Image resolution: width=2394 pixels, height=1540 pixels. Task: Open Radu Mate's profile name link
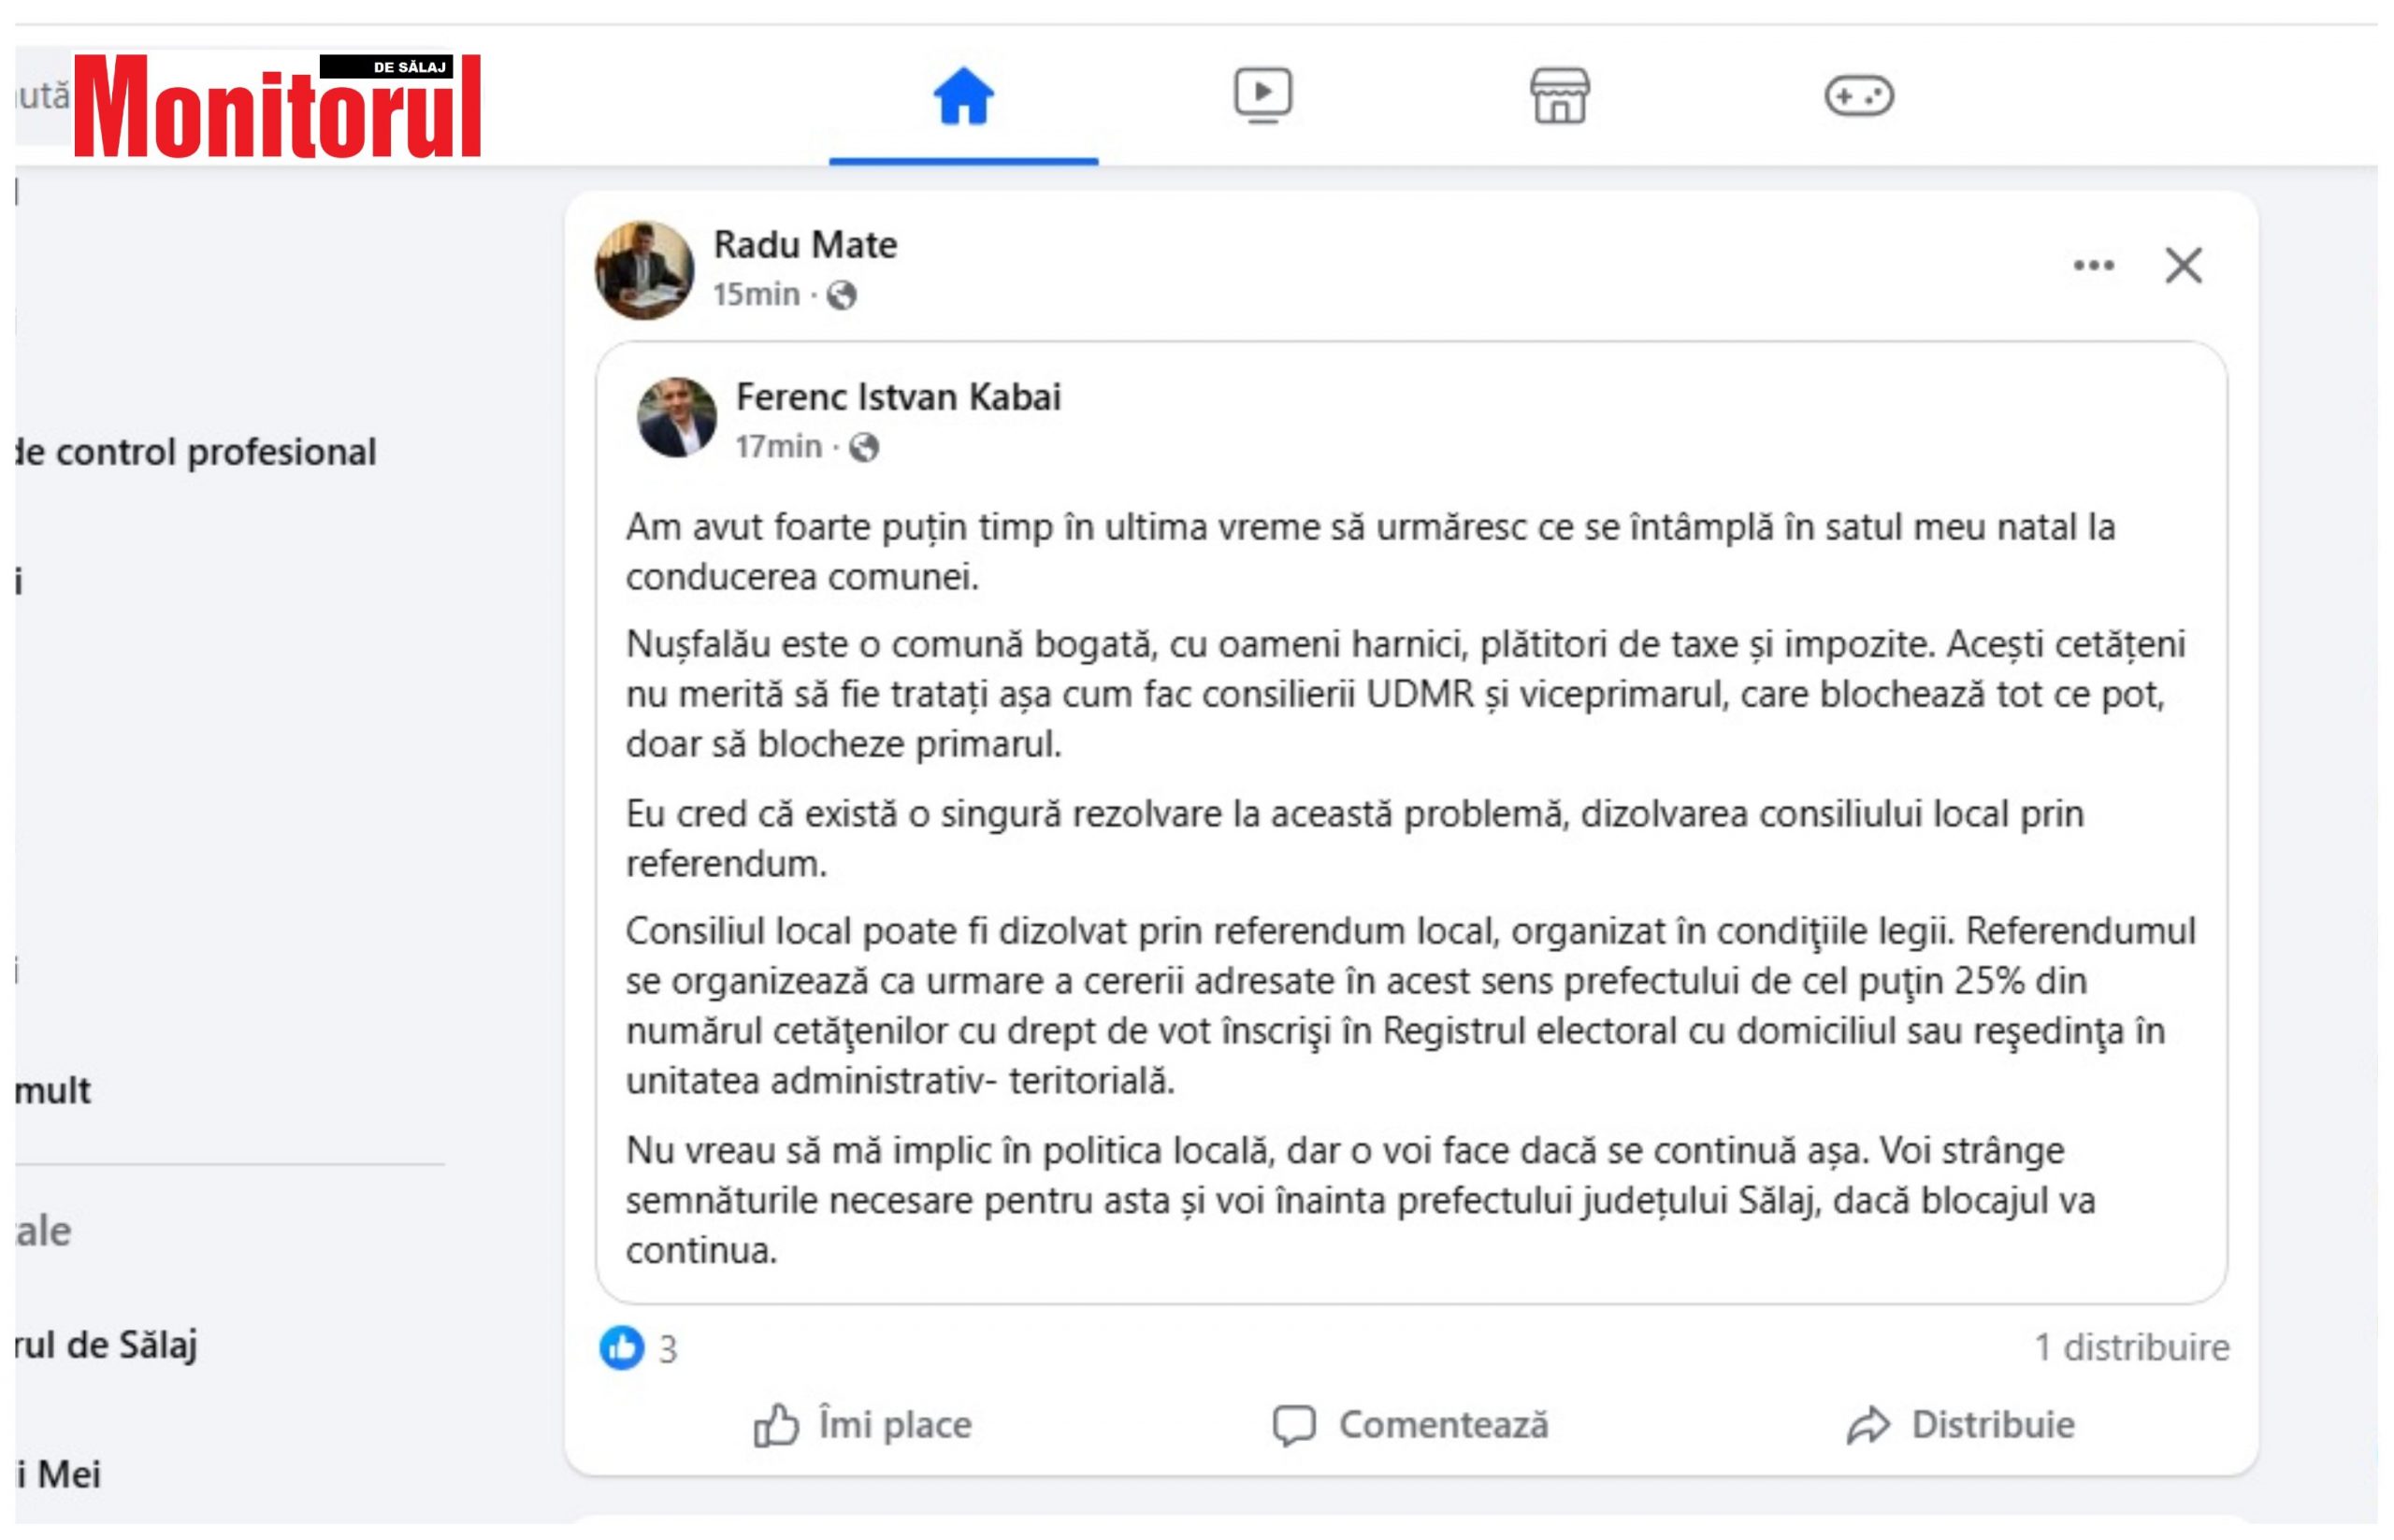[805, 245]
